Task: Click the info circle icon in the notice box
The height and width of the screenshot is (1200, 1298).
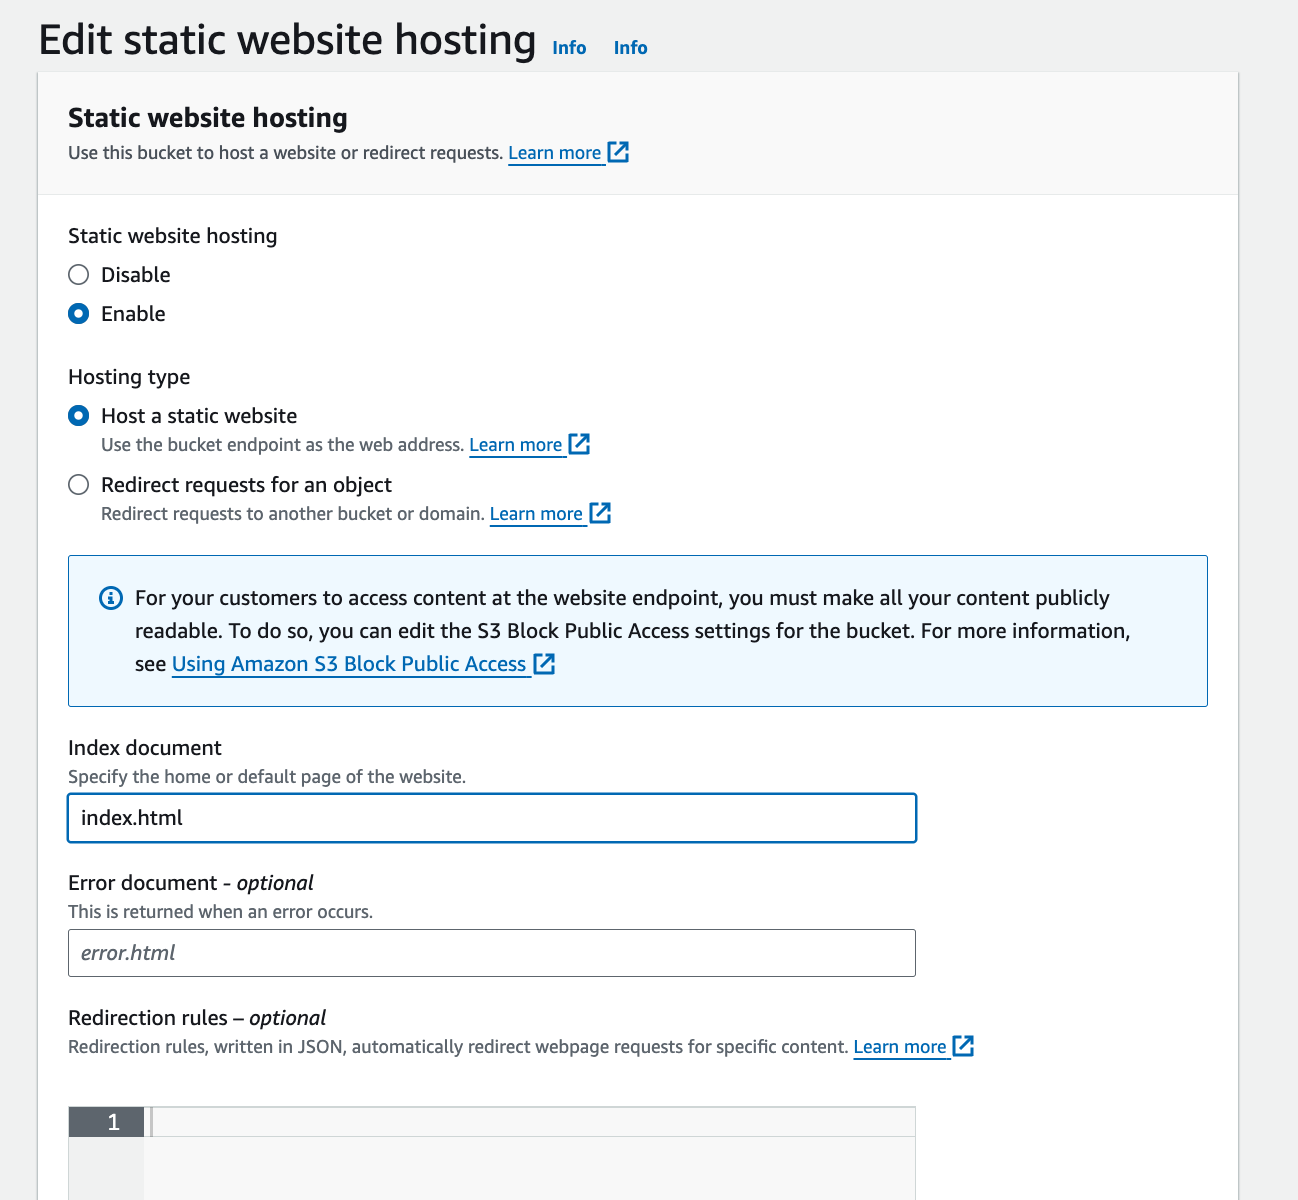Action: tap(111, 599)
